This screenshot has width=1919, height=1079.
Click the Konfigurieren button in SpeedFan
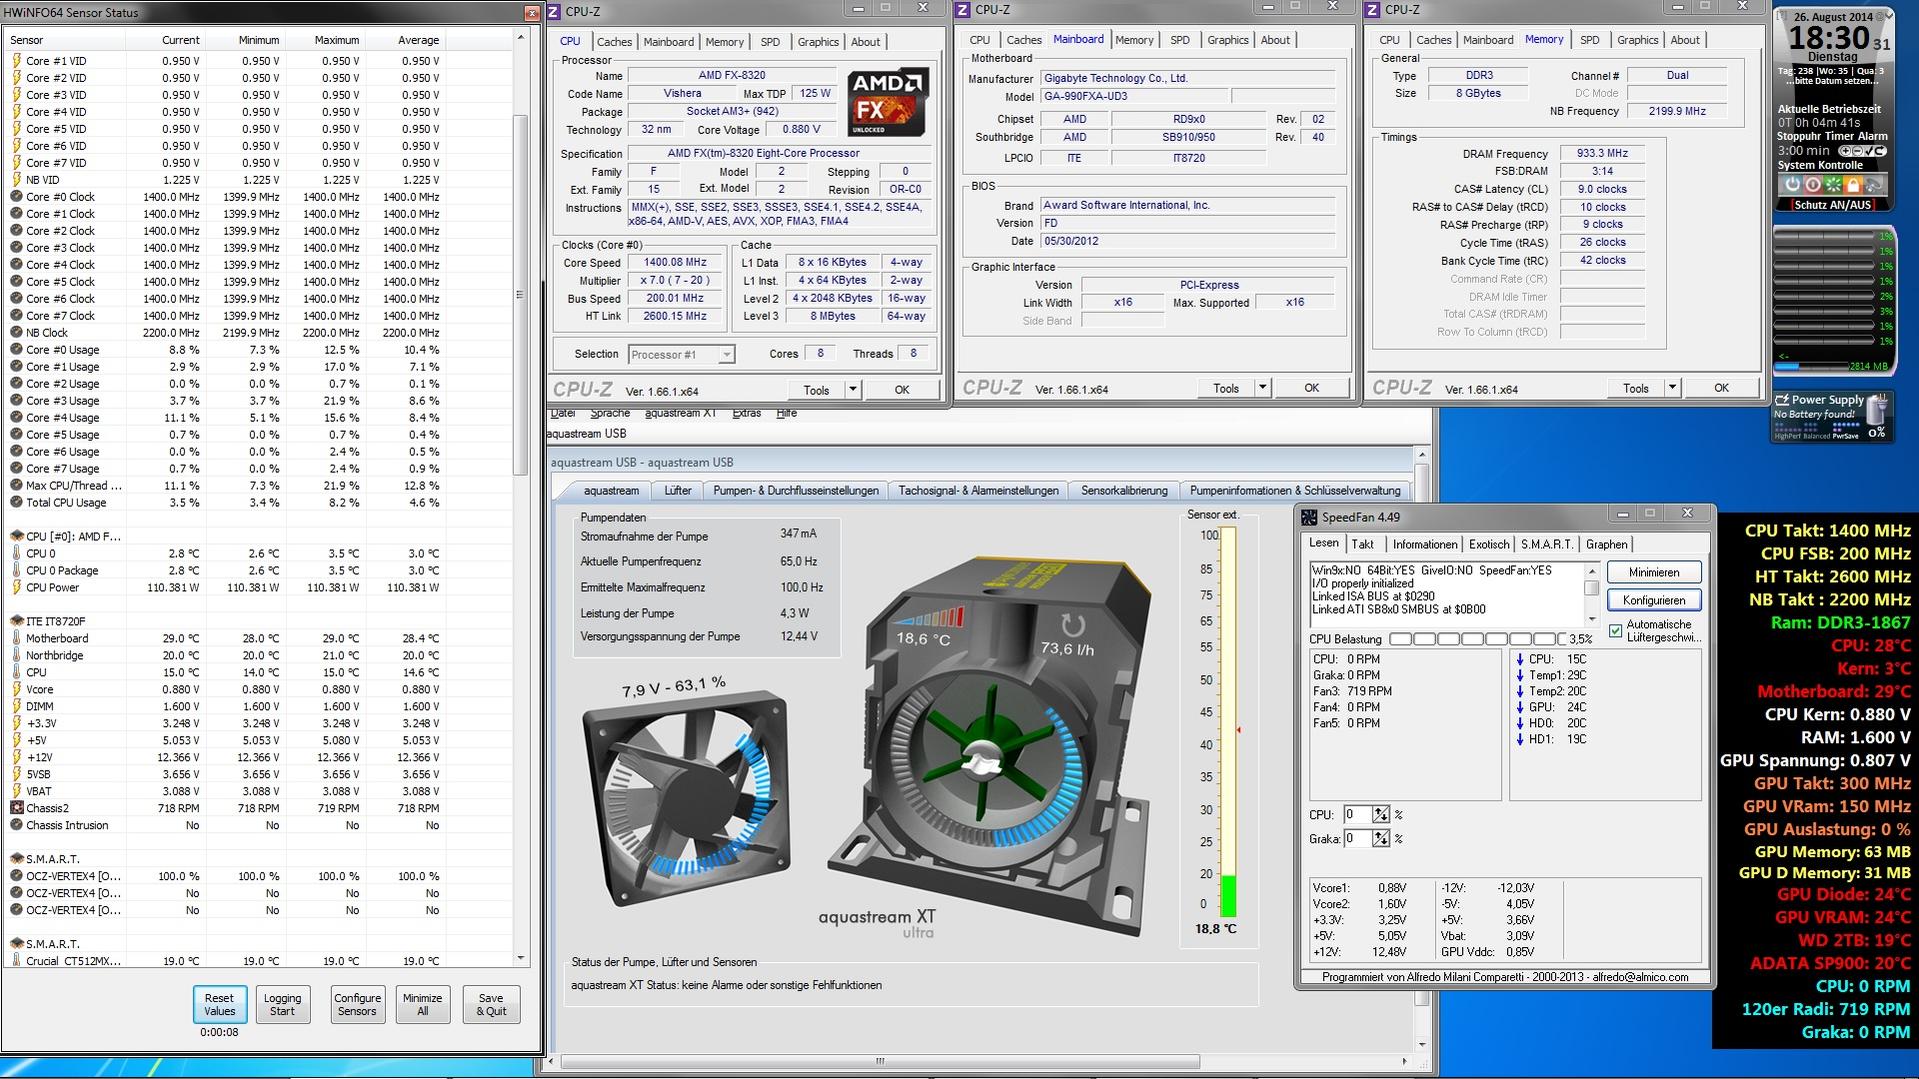click(x=1653, y=600)
